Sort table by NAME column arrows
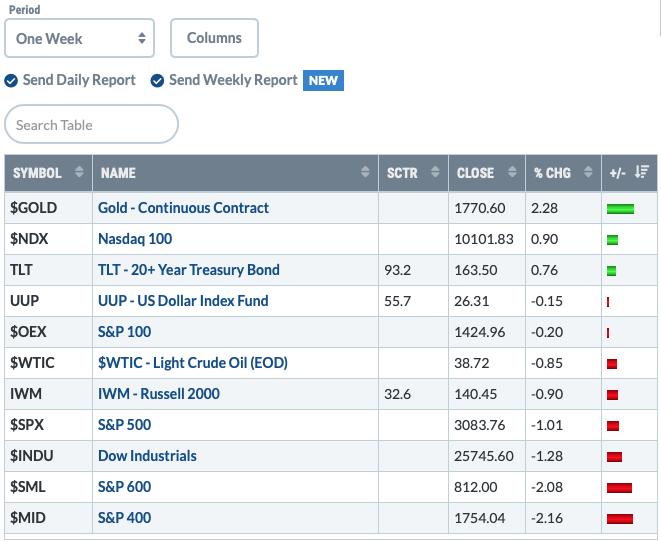 click(365, 172)
